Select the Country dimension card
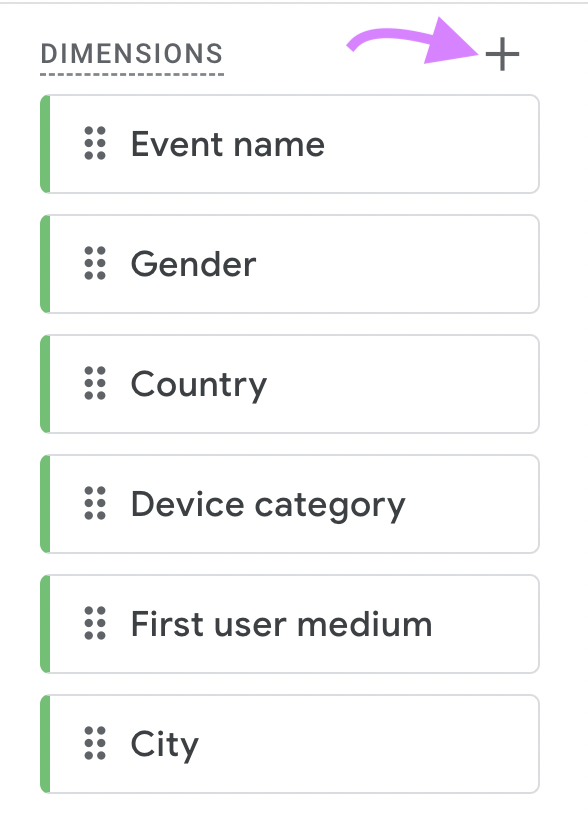 [290, 384]
